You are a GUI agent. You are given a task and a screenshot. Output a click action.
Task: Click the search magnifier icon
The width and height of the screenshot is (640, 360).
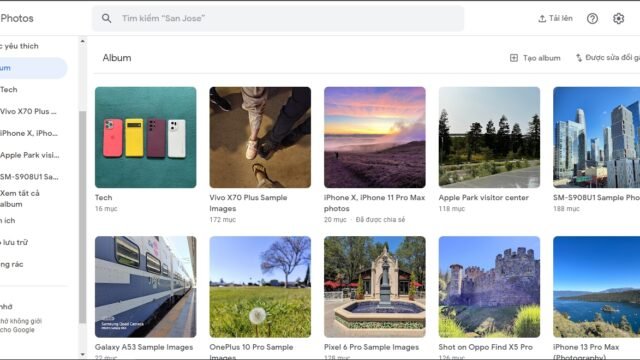107,18
